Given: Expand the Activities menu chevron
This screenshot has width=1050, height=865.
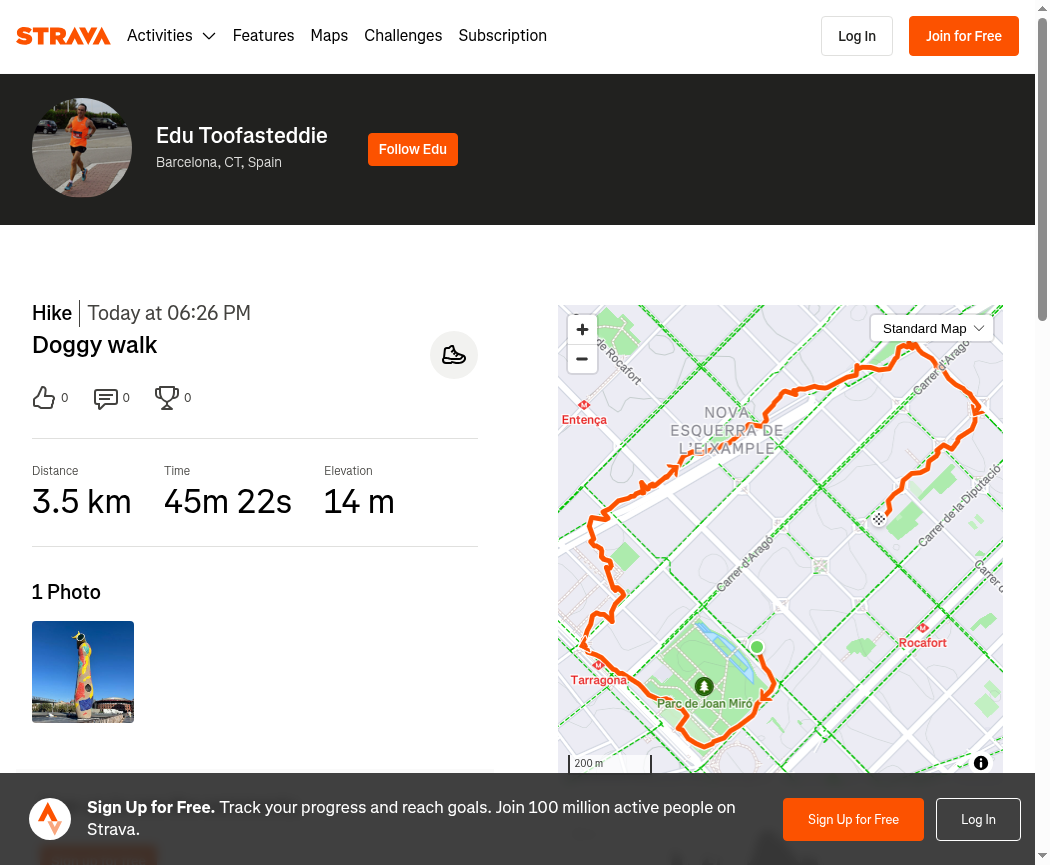Looking at the screenshot, I should tap(209, 36).
